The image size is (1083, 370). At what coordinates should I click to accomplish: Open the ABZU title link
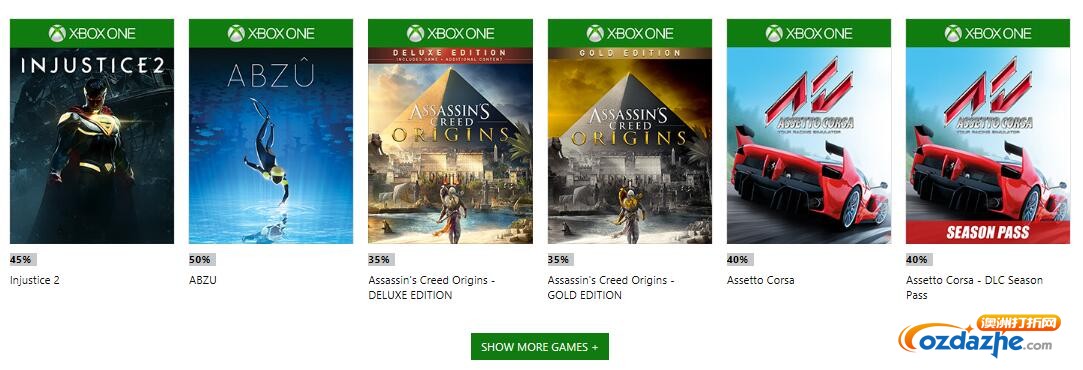pyautogui.click(x=202, y=280)
